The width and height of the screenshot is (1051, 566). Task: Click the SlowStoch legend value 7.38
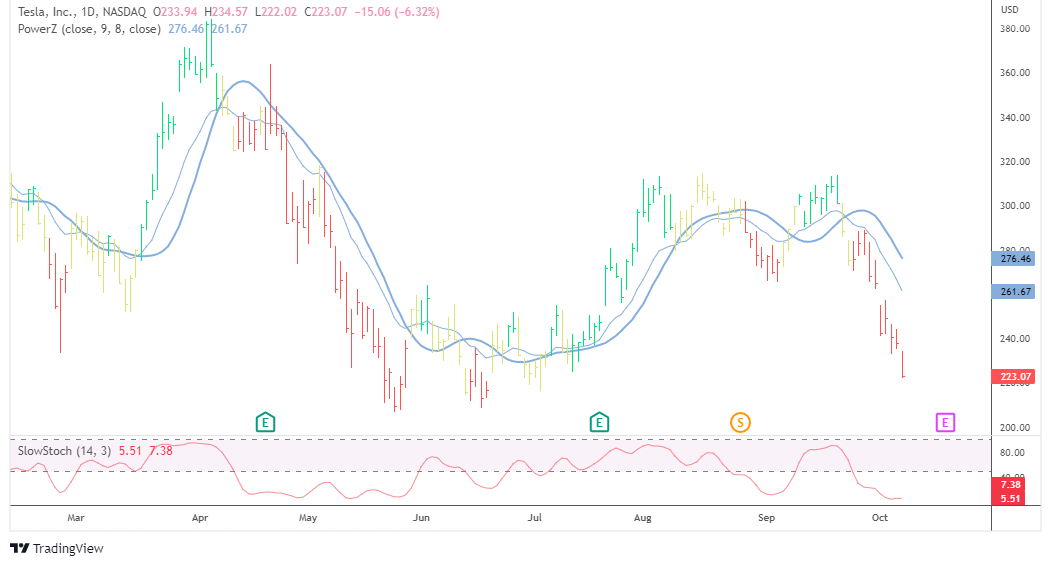[161, 451]
